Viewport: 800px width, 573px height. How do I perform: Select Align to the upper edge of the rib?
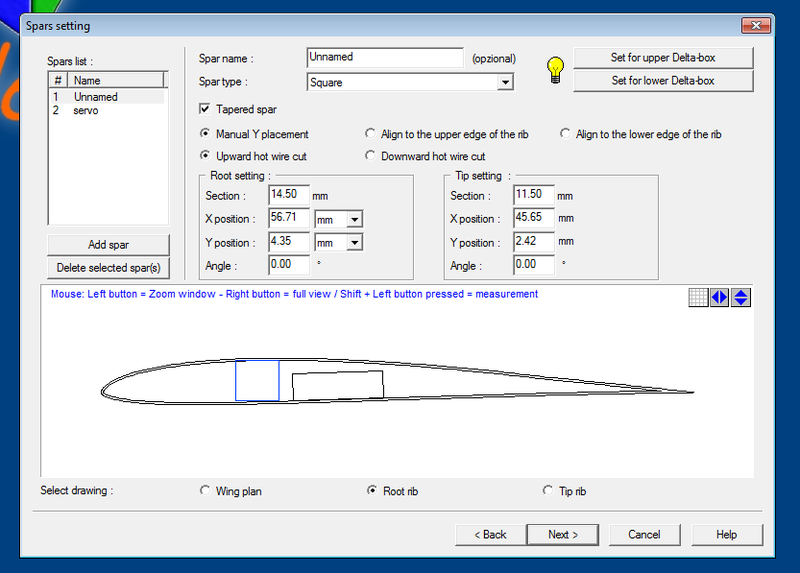(371, 134)
